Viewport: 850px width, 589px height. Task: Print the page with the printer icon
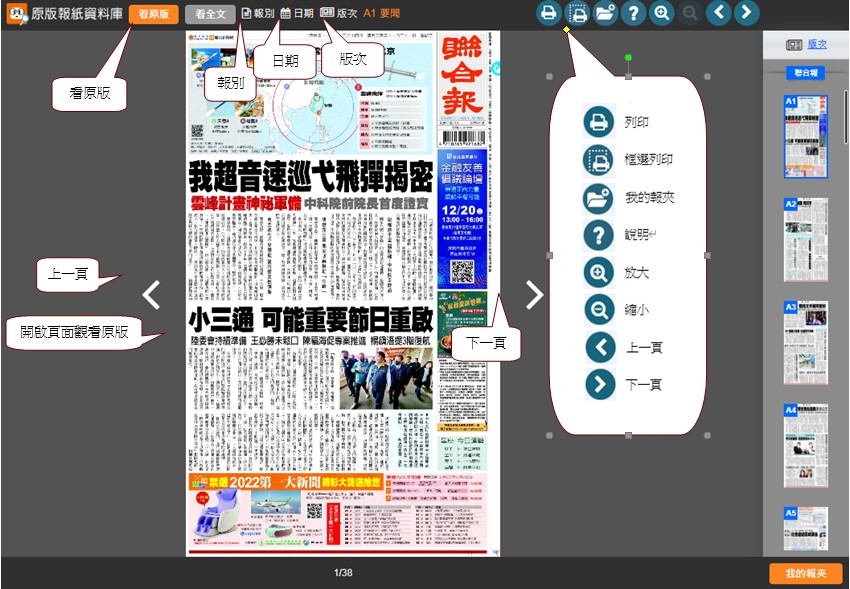[549, 12]
